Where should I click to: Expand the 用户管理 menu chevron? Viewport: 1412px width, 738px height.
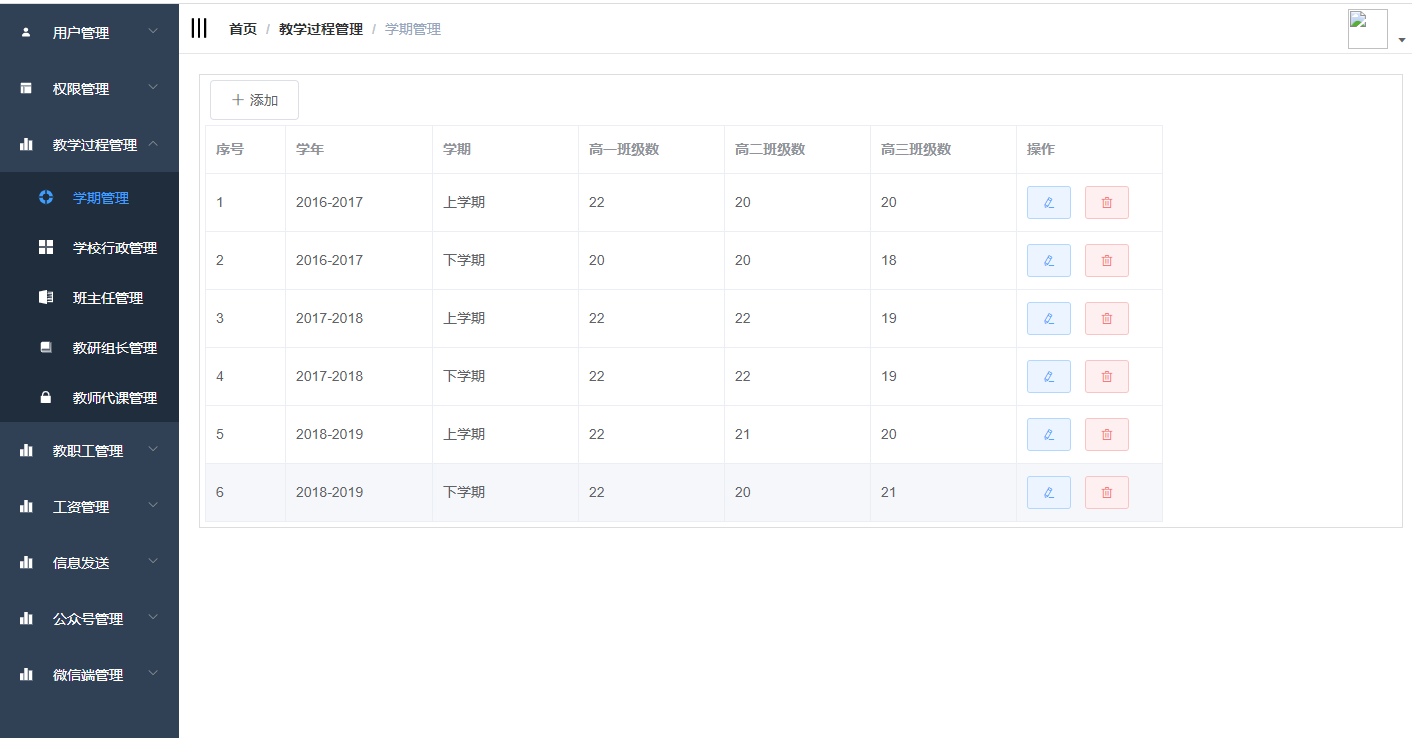point(153,32)
